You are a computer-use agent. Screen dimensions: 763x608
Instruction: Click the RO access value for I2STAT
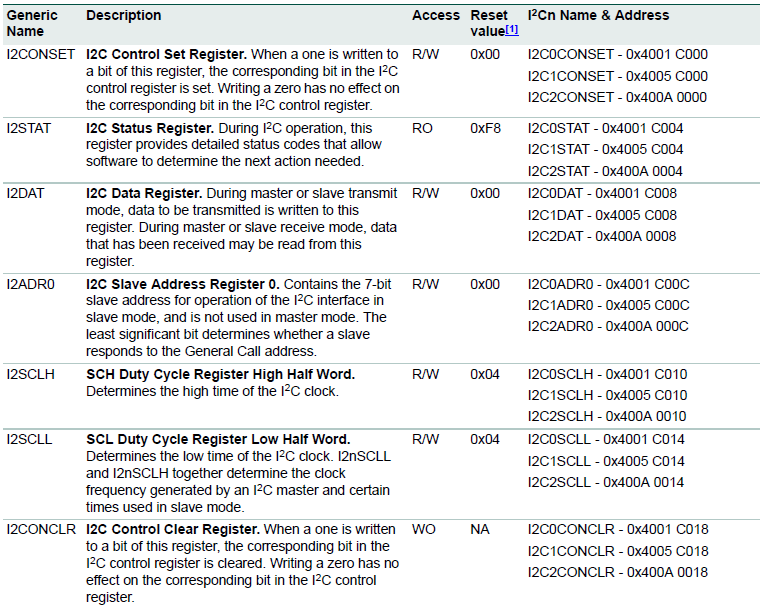point(422,129)
